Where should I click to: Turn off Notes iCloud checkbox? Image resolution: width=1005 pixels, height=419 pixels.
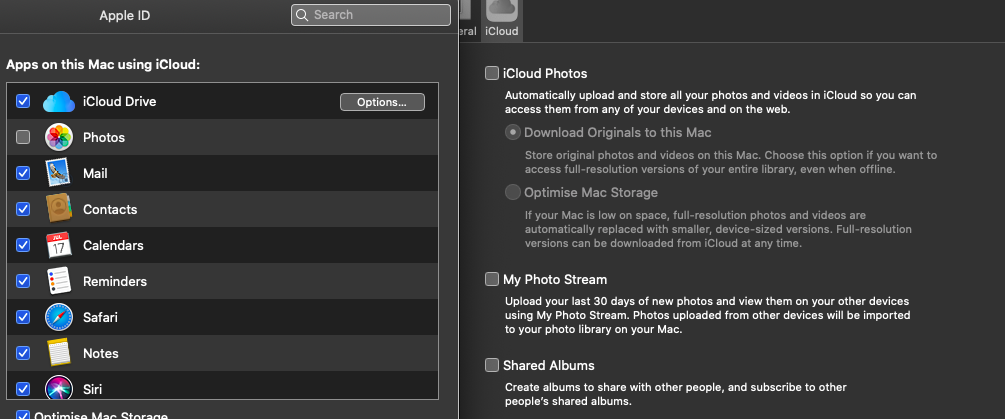23,352
